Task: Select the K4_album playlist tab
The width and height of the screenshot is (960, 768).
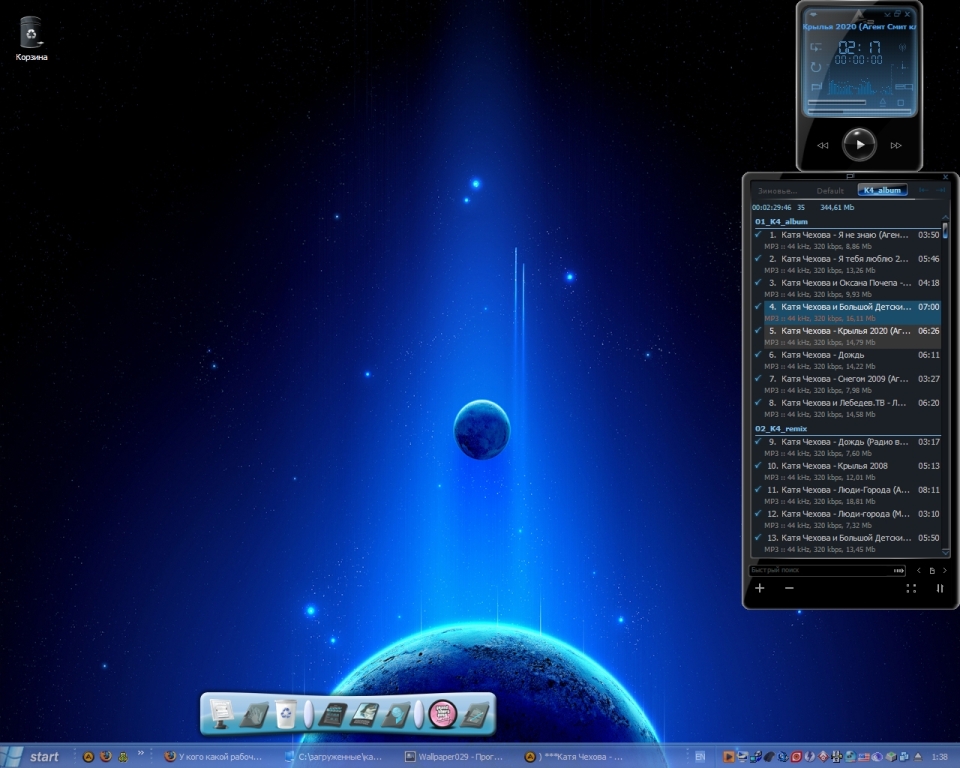Action: click(882, 190)
